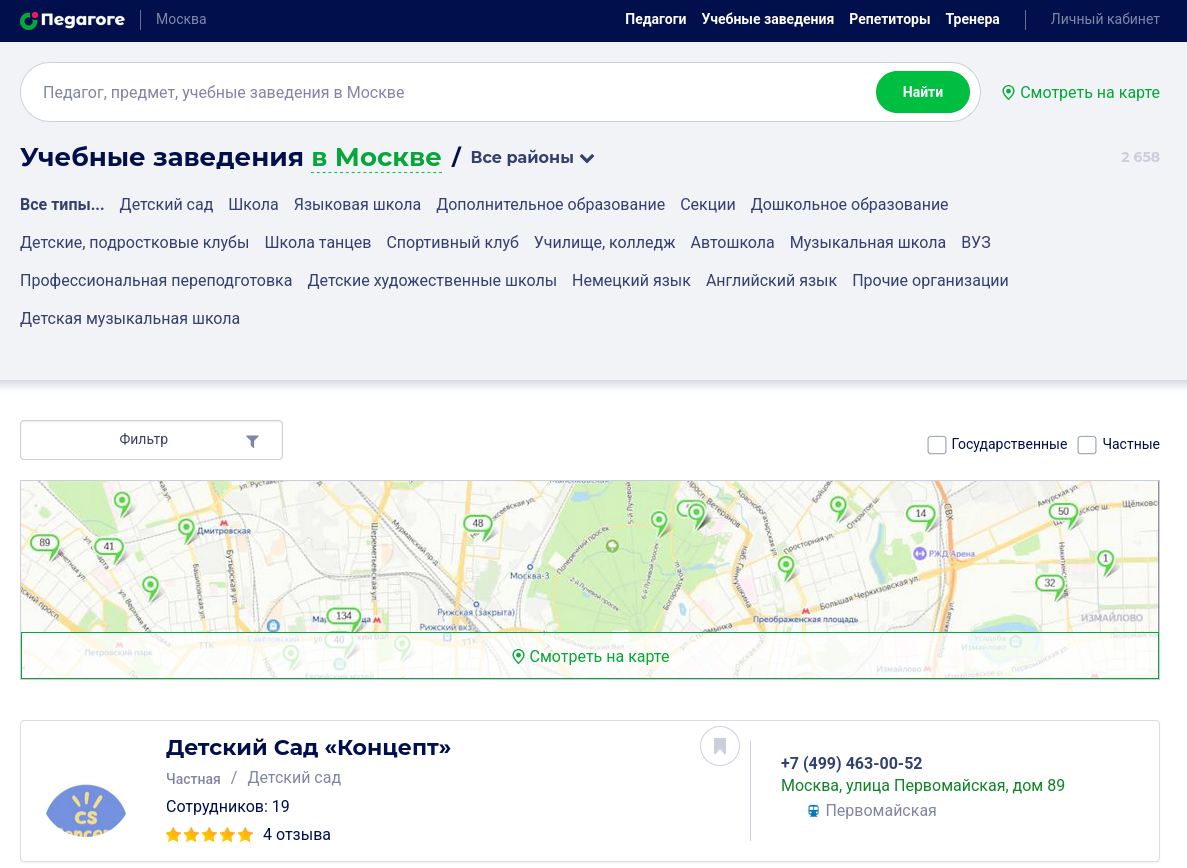Select the fifth star in the rating row
Viewport: 1187px width, 868px height.
(x=243, y=833)
